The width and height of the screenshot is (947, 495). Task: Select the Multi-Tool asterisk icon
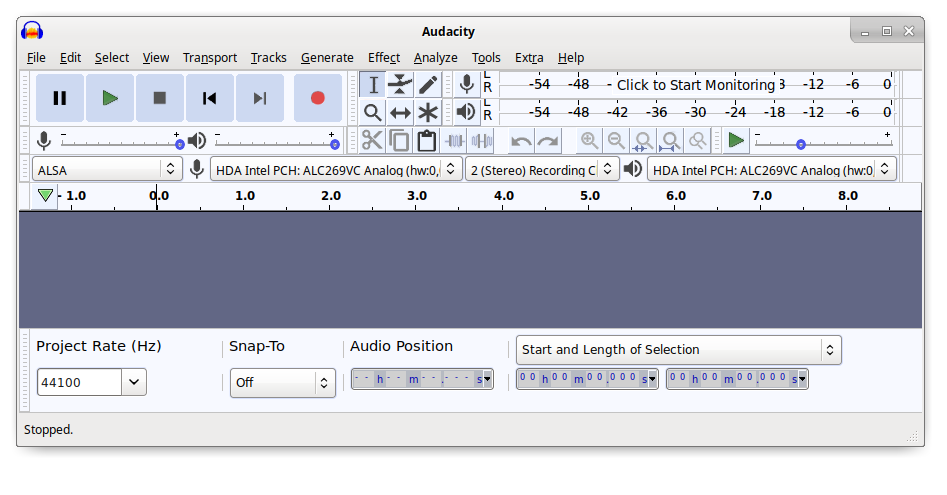[x=428, y=112]
